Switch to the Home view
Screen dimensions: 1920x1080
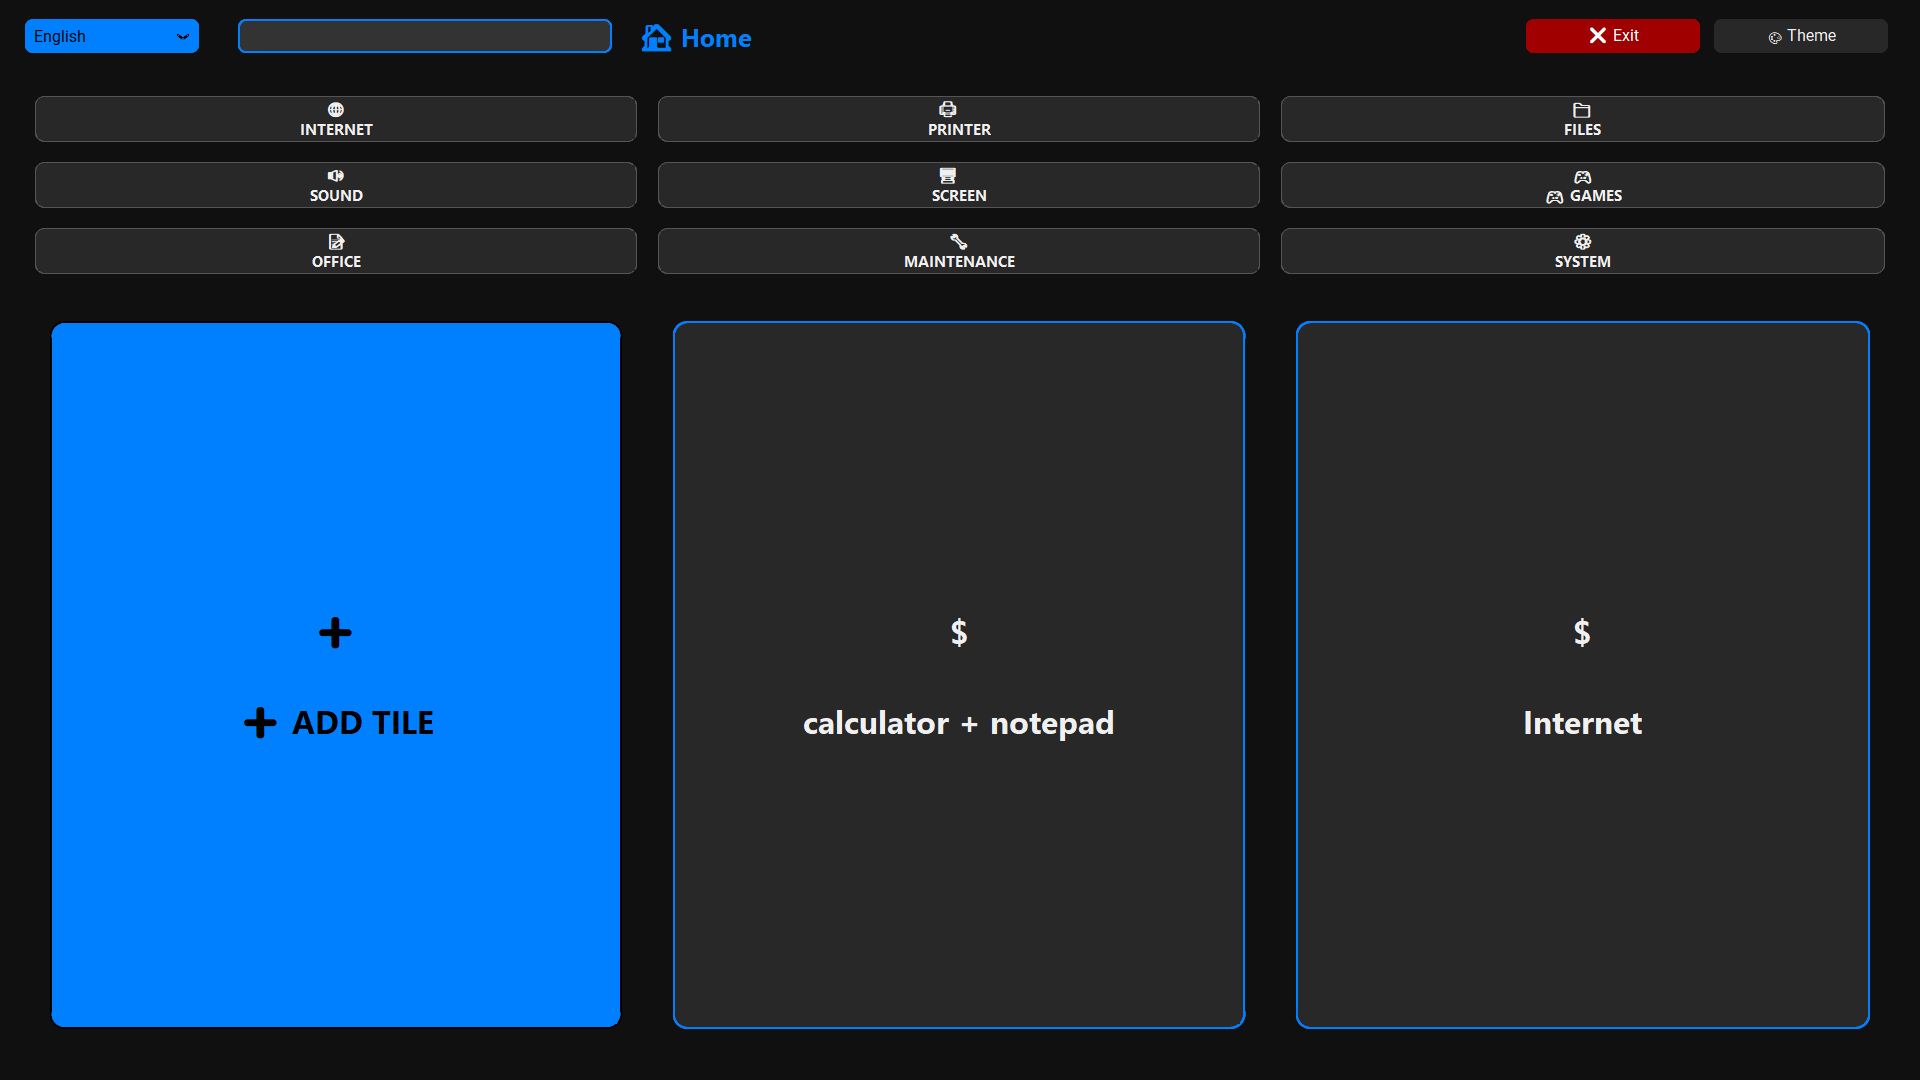(x=716, y=39)
